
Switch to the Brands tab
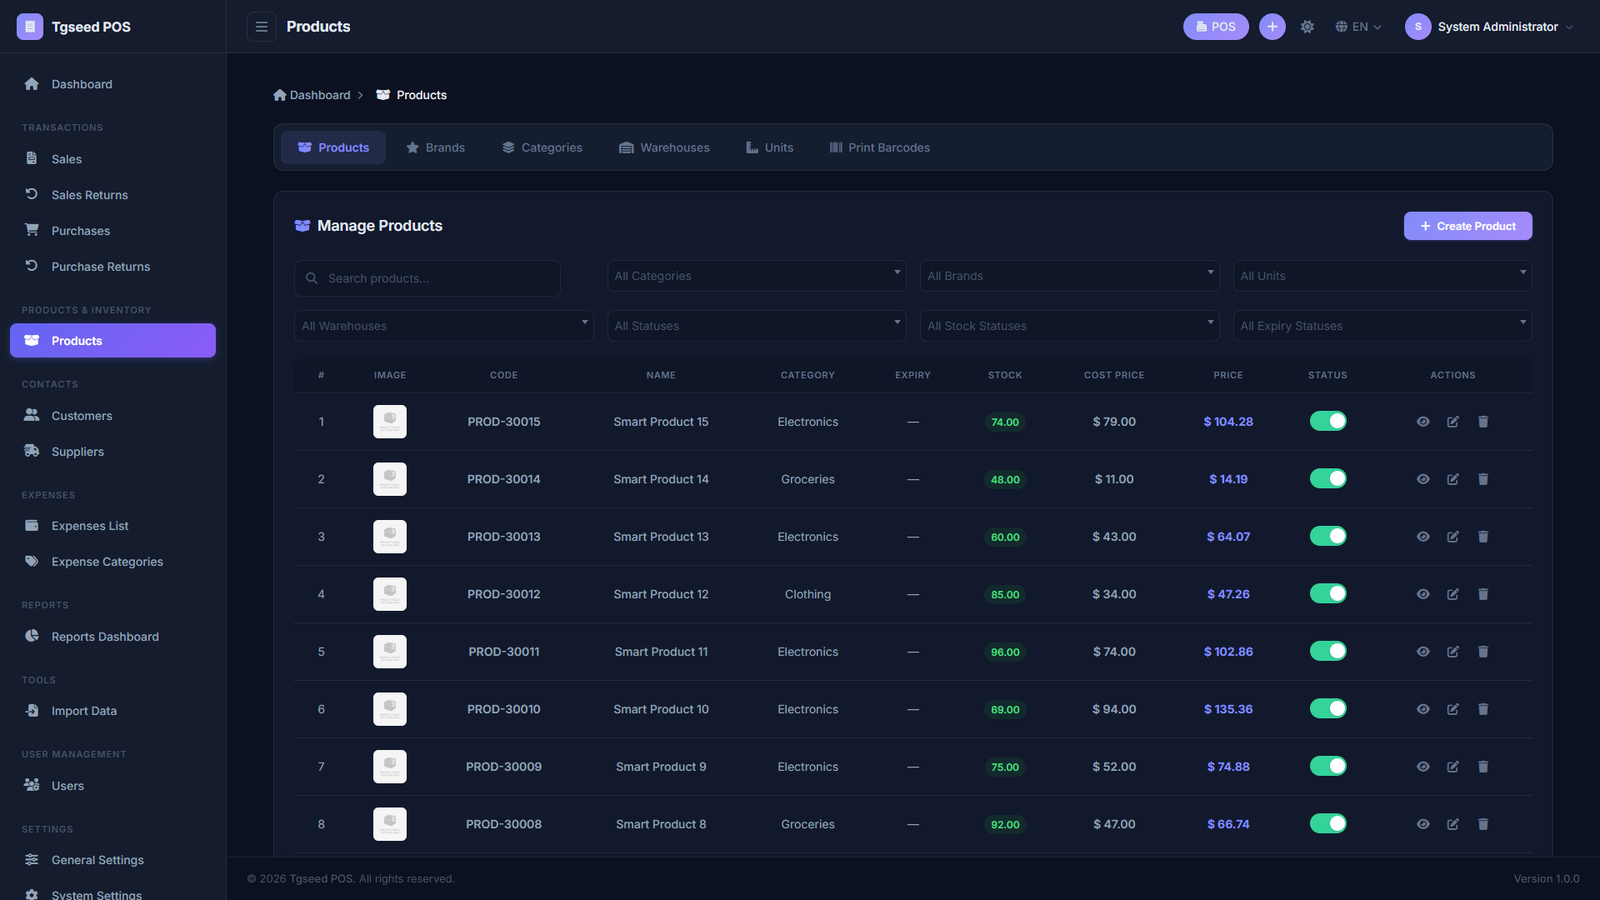point(435,147)
